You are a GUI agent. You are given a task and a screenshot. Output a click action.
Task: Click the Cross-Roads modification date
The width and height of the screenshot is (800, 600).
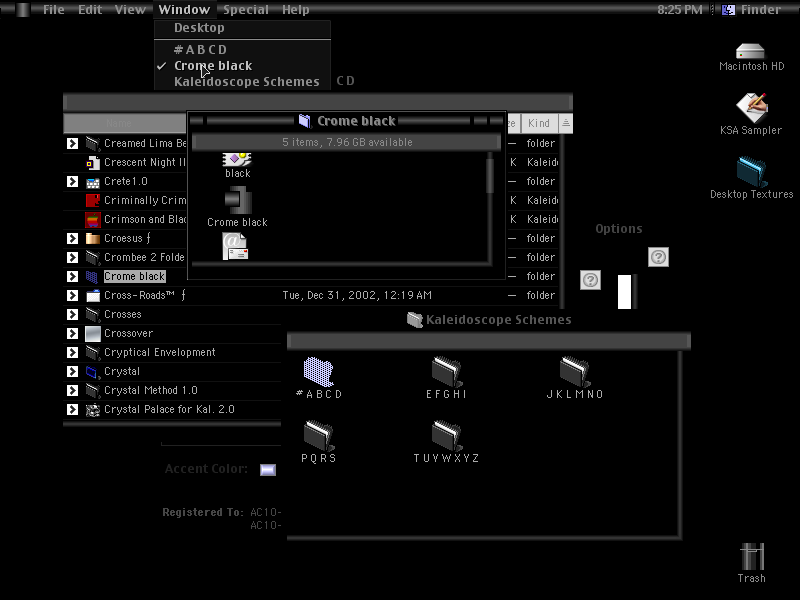pos(357,295)
